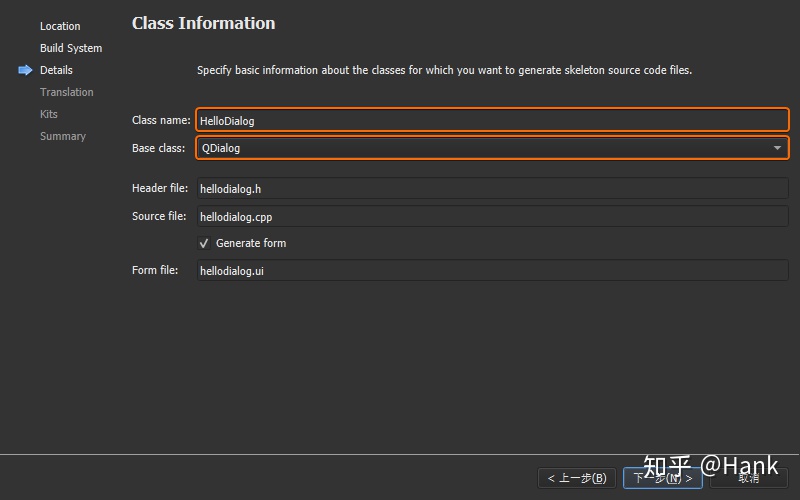Click the Class name label

(161, 120)
